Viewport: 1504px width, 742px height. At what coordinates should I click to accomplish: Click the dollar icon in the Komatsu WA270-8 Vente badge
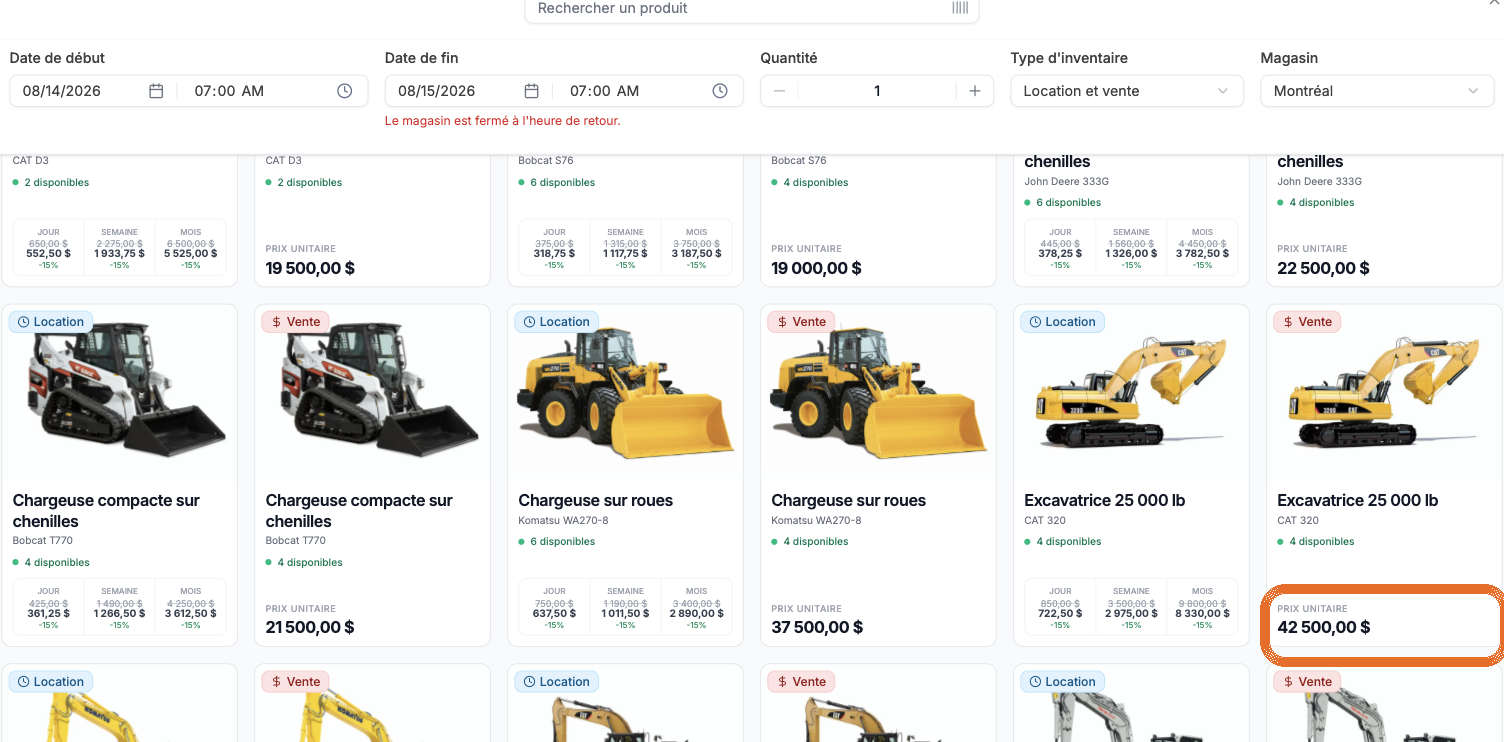[x=783, y=322]
